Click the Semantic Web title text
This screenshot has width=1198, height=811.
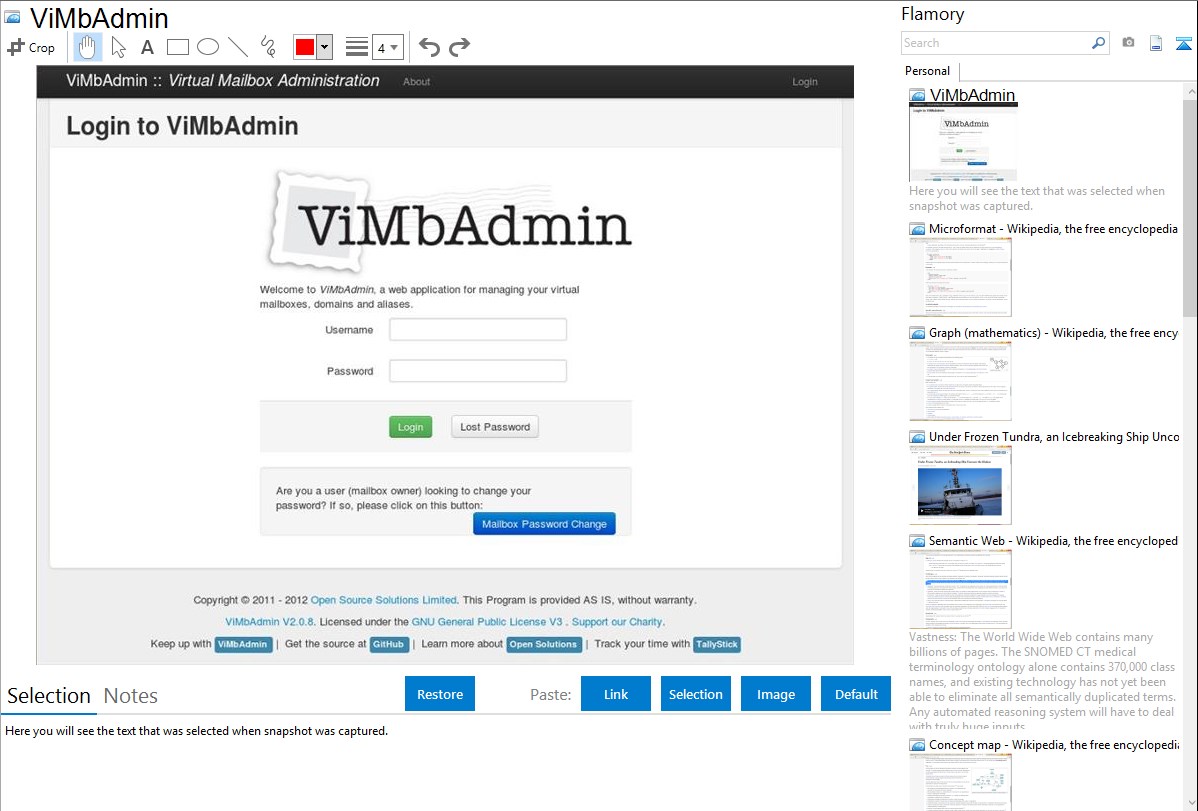pyautogui.click(x=1053, y=540)
